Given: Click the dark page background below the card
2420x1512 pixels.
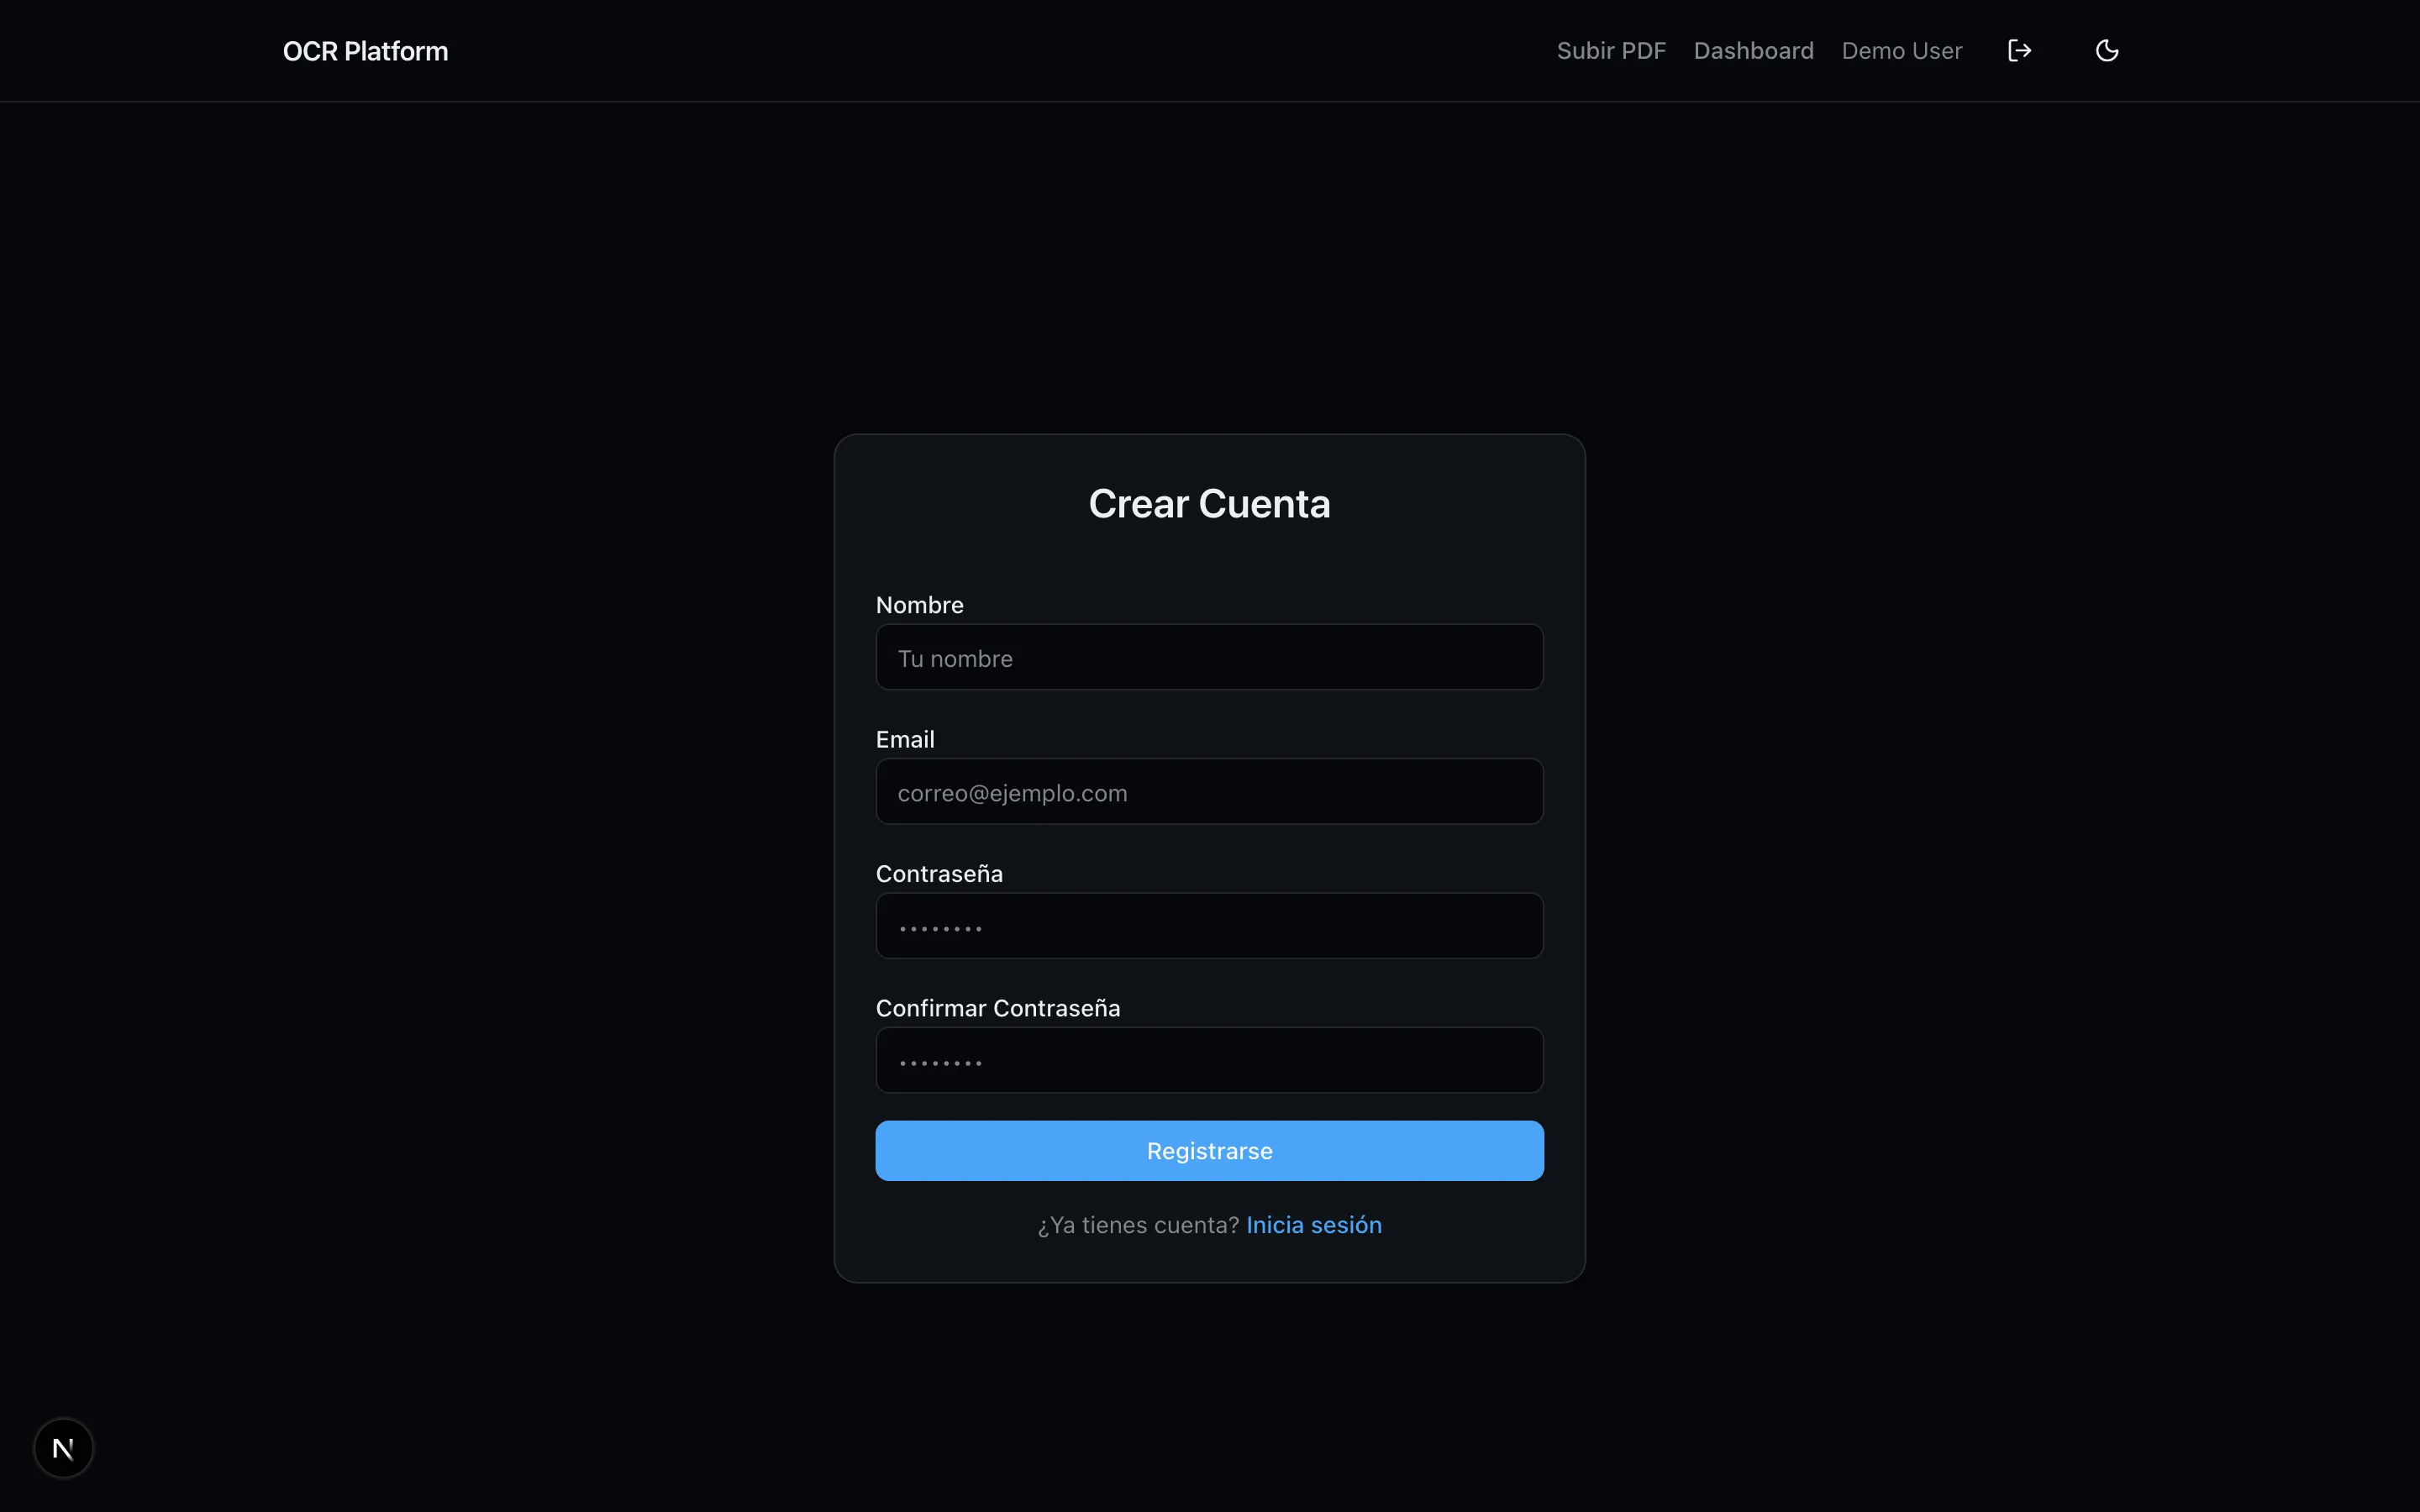Looking at the screenshot, I should coord(1209,1400).
